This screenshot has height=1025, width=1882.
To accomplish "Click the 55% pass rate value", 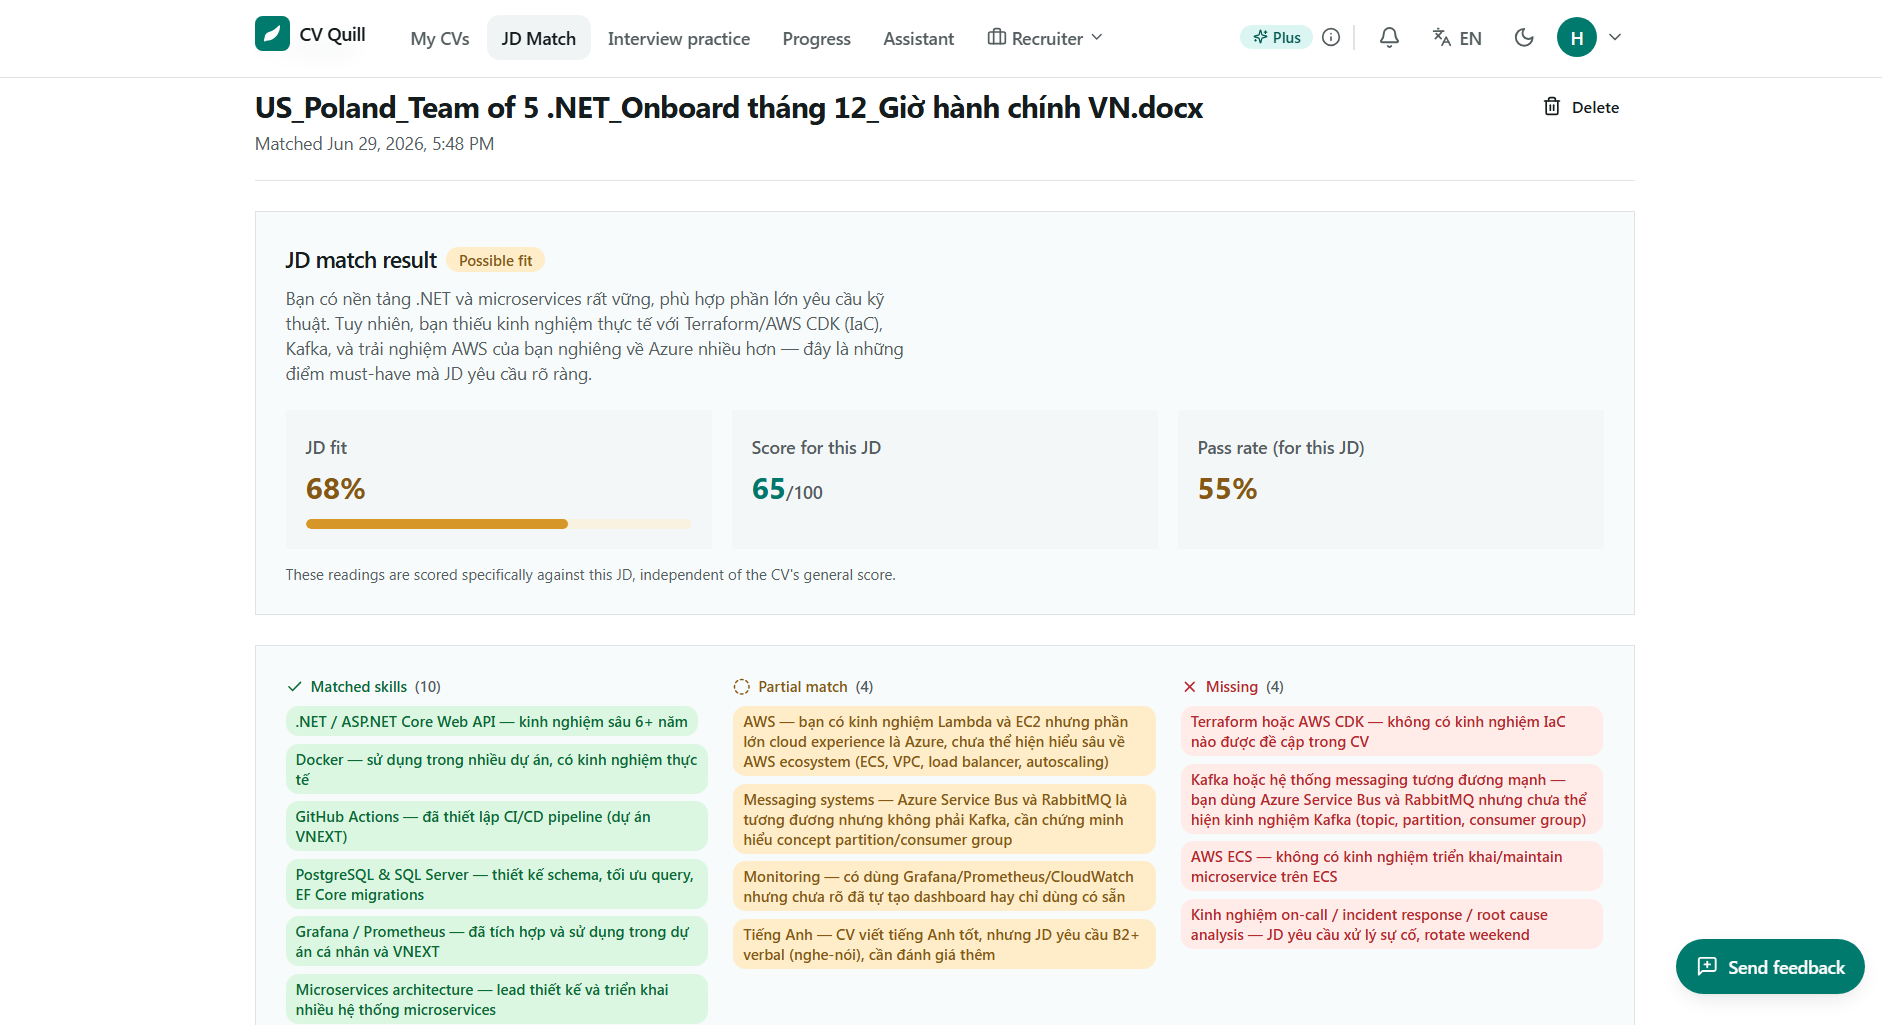I will pyautogui.click(x=1227, y=489).
